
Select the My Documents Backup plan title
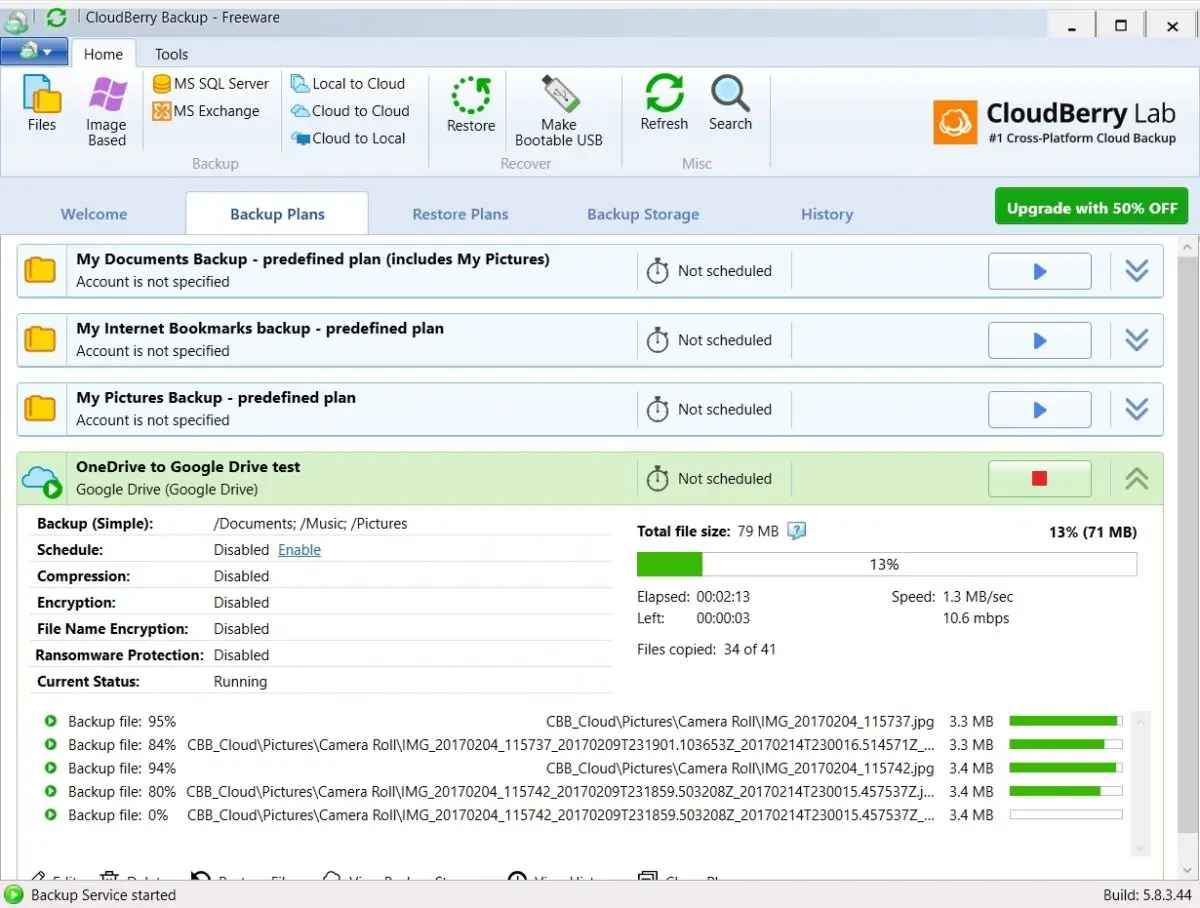[313, 259]
